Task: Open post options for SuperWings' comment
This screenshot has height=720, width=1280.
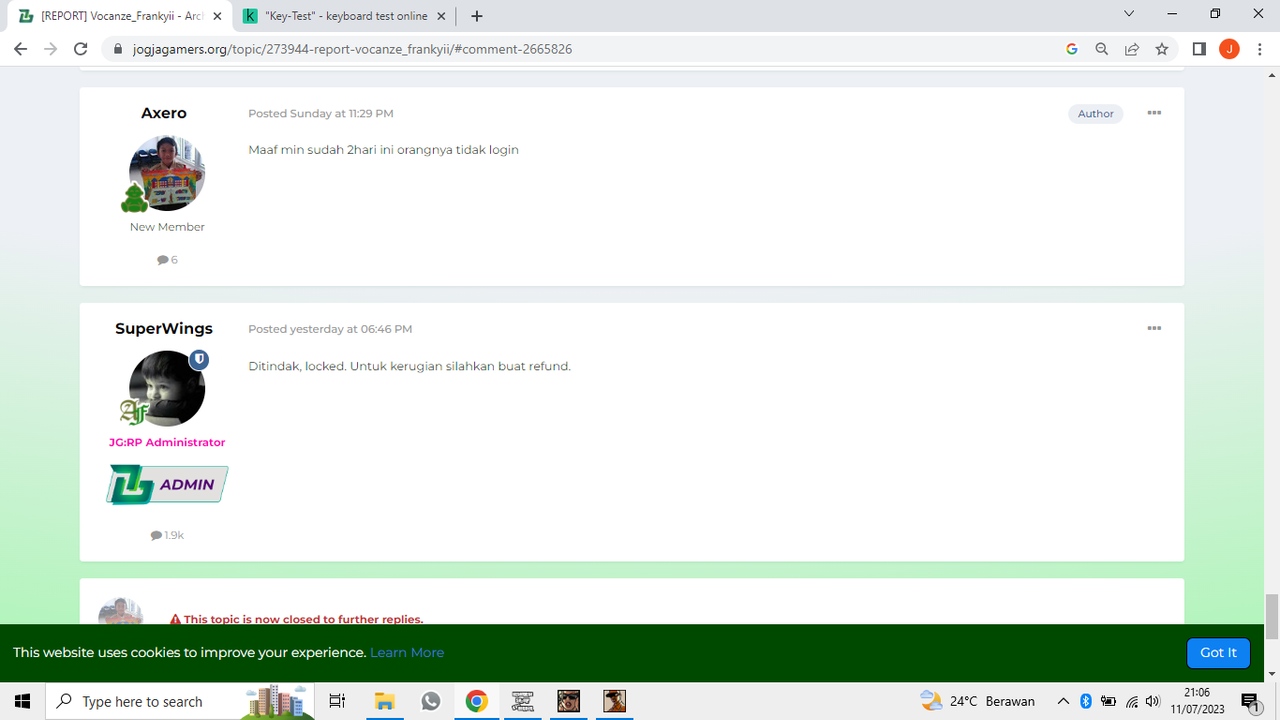Action: [x=1154, y=328]
